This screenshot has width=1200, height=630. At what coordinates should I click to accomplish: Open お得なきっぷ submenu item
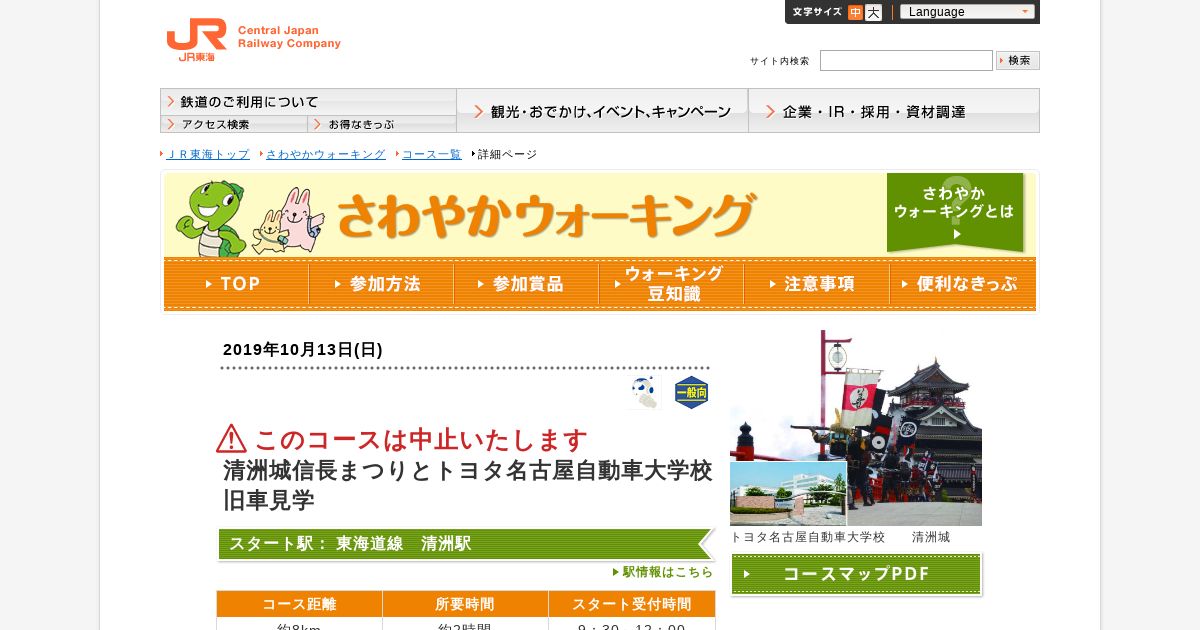point(382,124)
